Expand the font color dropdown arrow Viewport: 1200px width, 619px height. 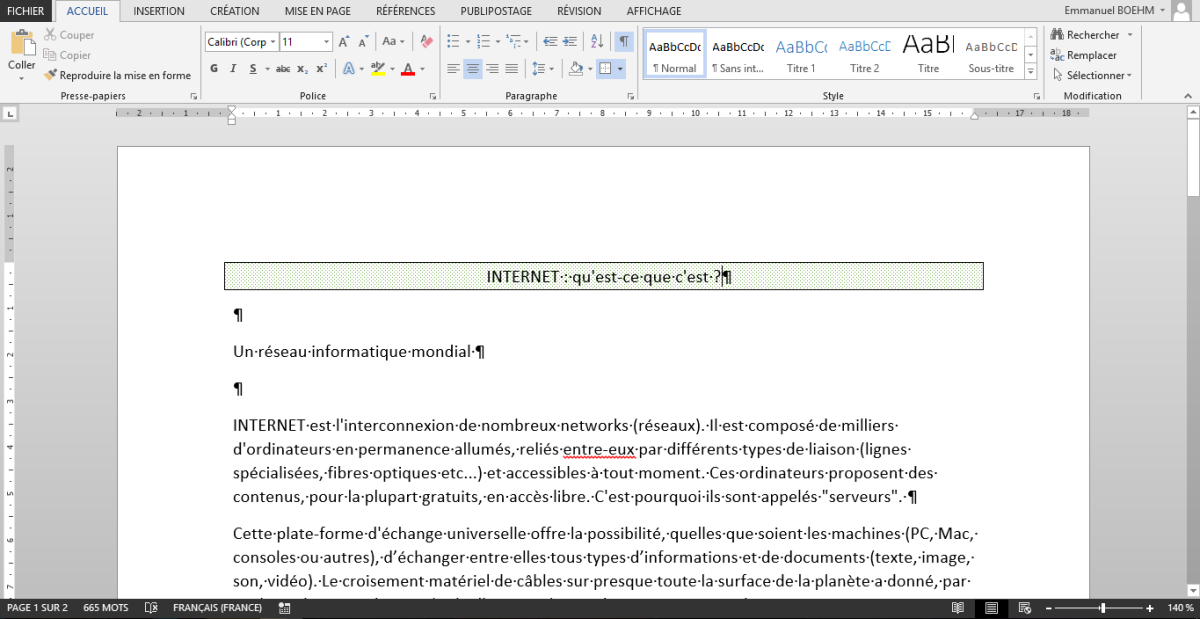click(x=421, y=69)
